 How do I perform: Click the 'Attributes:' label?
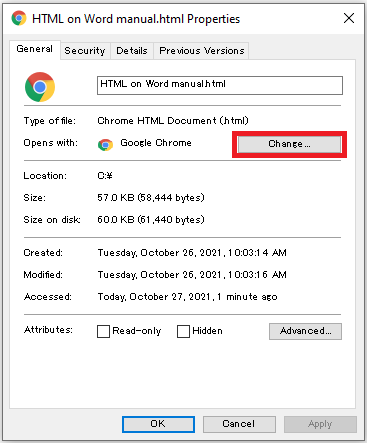48,330
